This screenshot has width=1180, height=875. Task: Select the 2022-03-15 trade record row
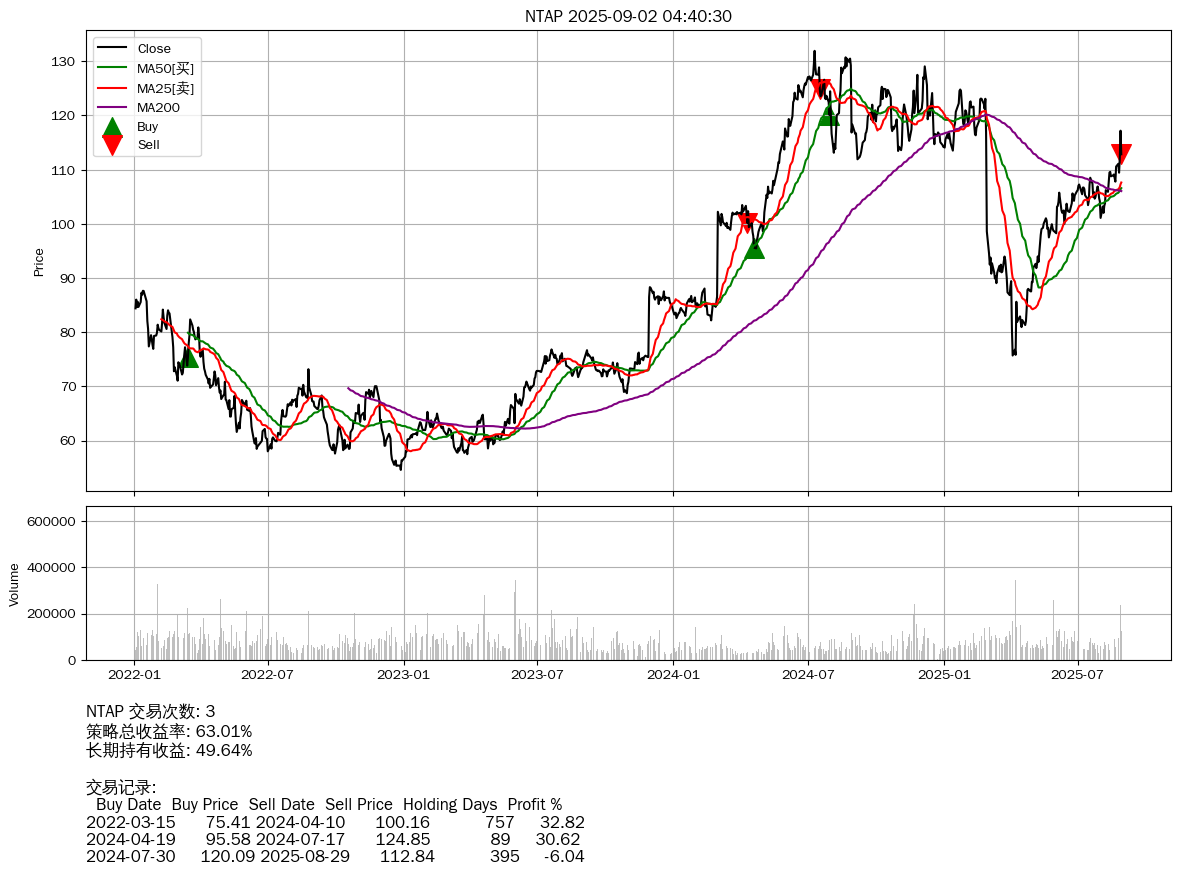(335, 822)
